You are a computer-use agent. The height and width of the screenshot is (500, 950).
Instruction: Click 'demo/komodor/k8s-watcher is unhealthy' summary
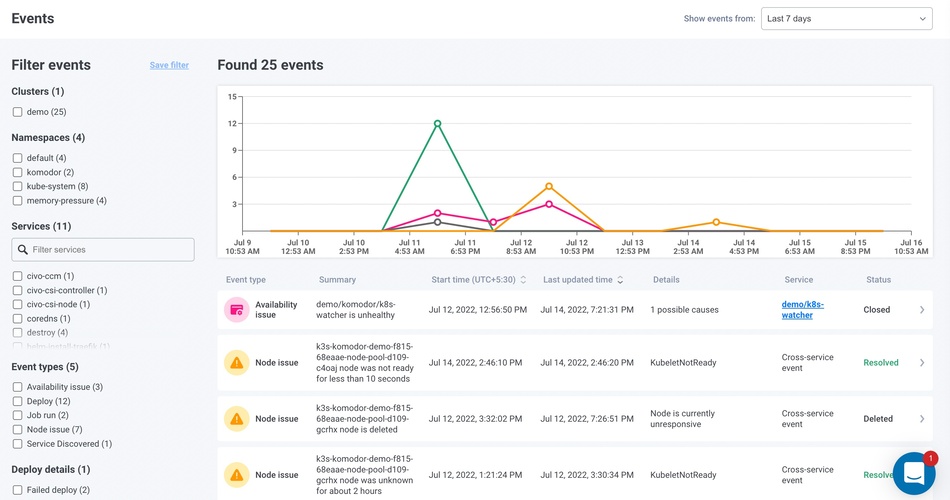pyautogui.click(x=356, y=310)
